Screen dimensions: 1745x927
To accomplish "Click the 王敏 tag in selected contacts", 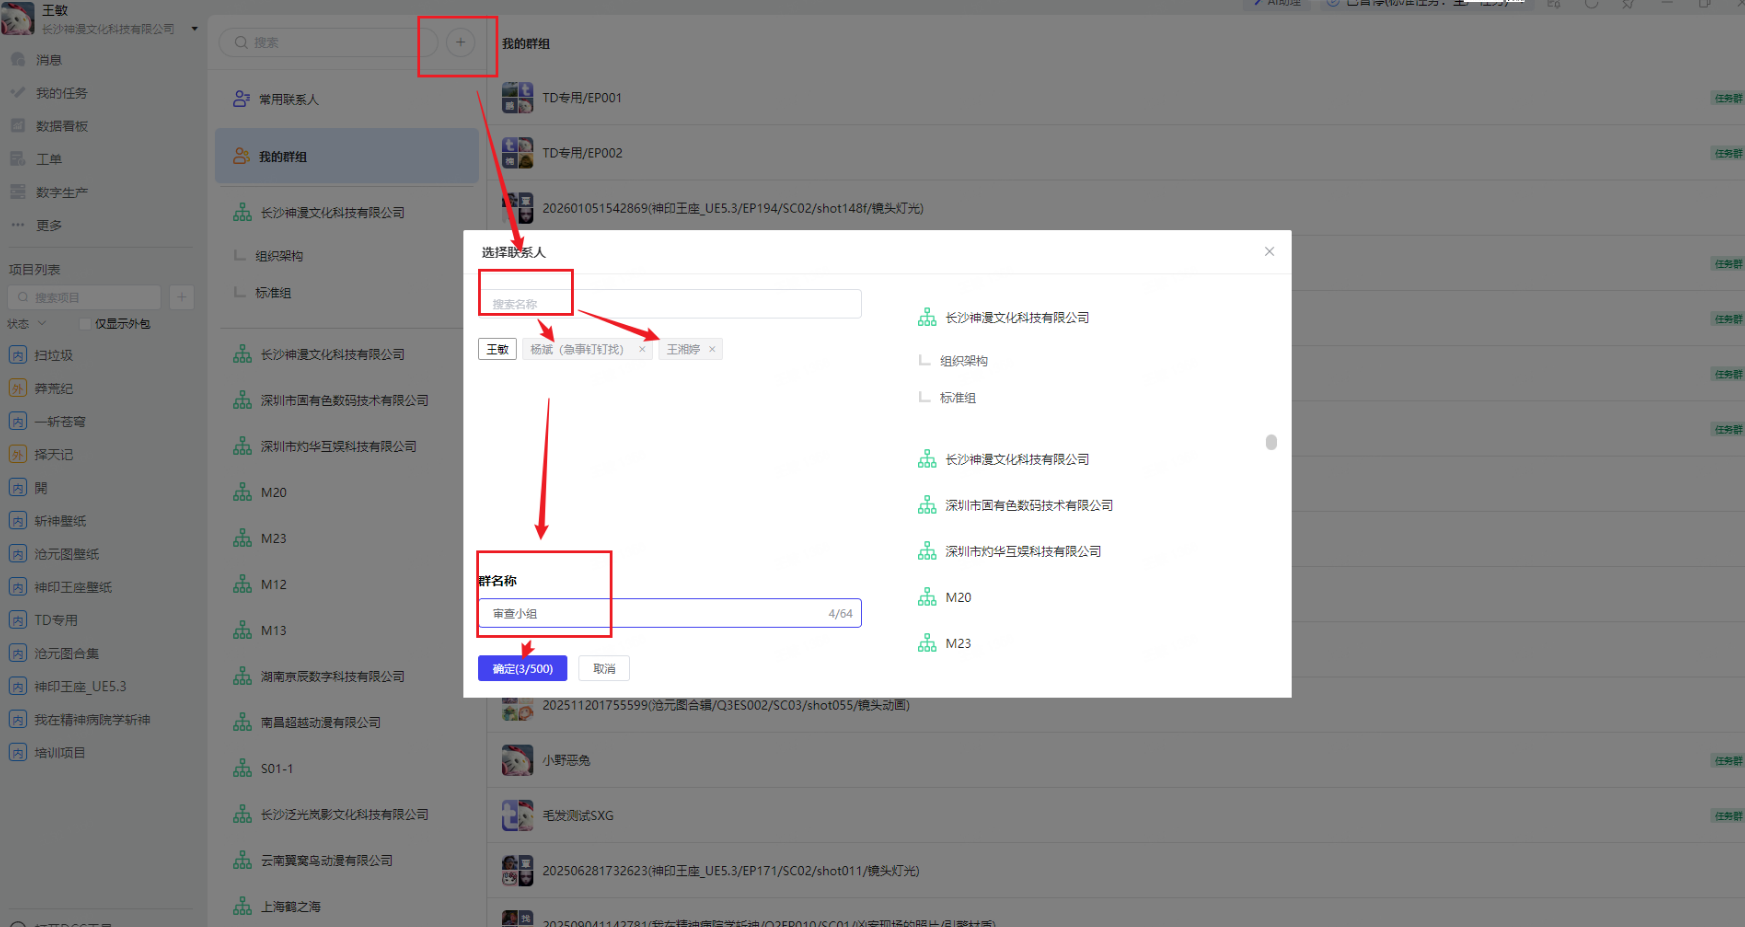I will [497, 349].
